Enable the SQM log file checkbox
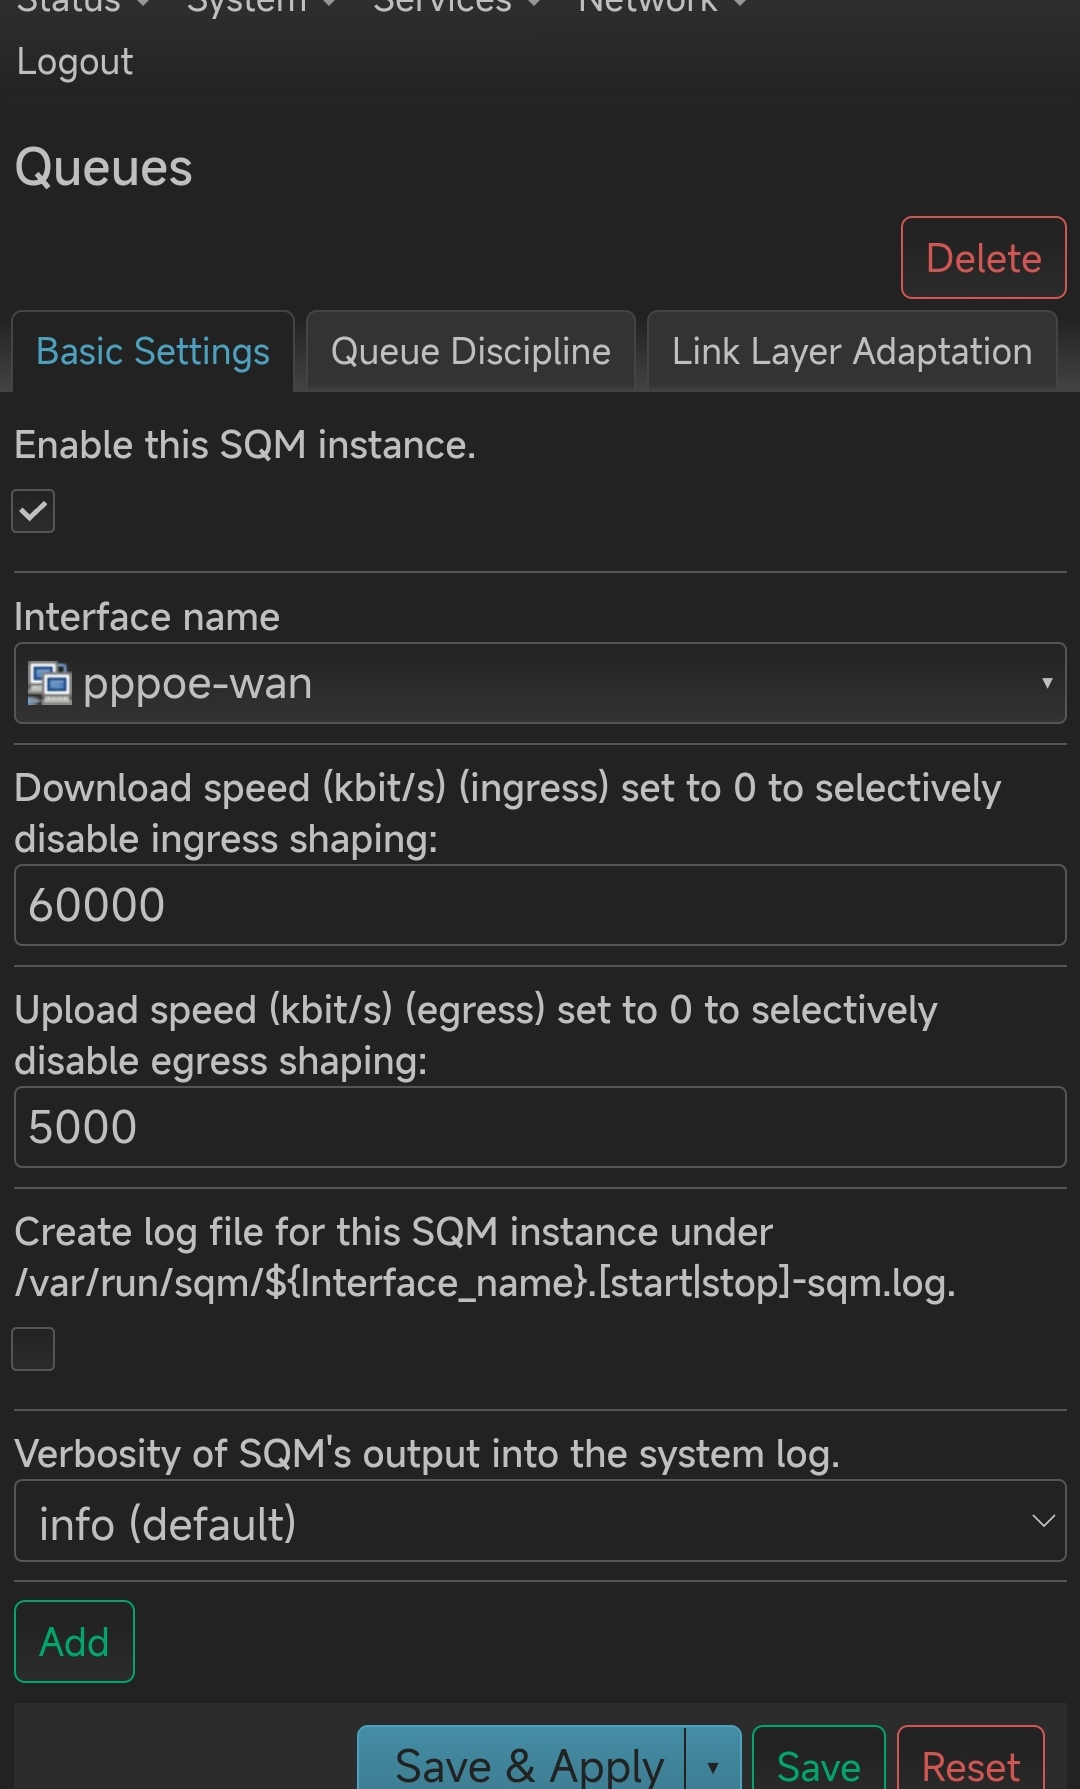The height and width of the screenshot is (1789, 1080). [33, 1349]
